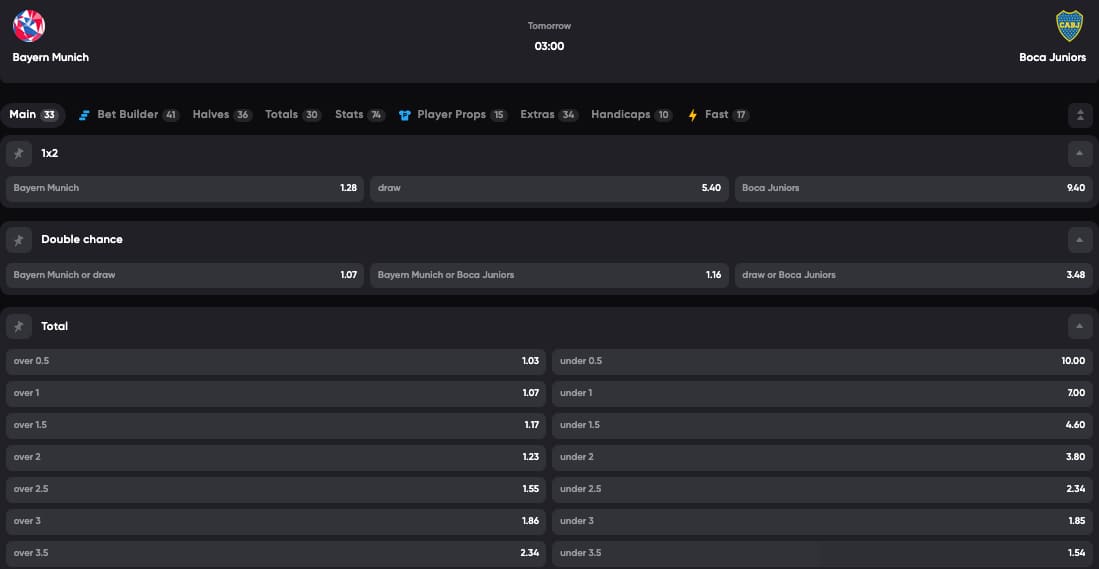This screenshot has width=1099, height=569.
Task: Pick under 1.5 at 4.60
Action: (823, 425)
